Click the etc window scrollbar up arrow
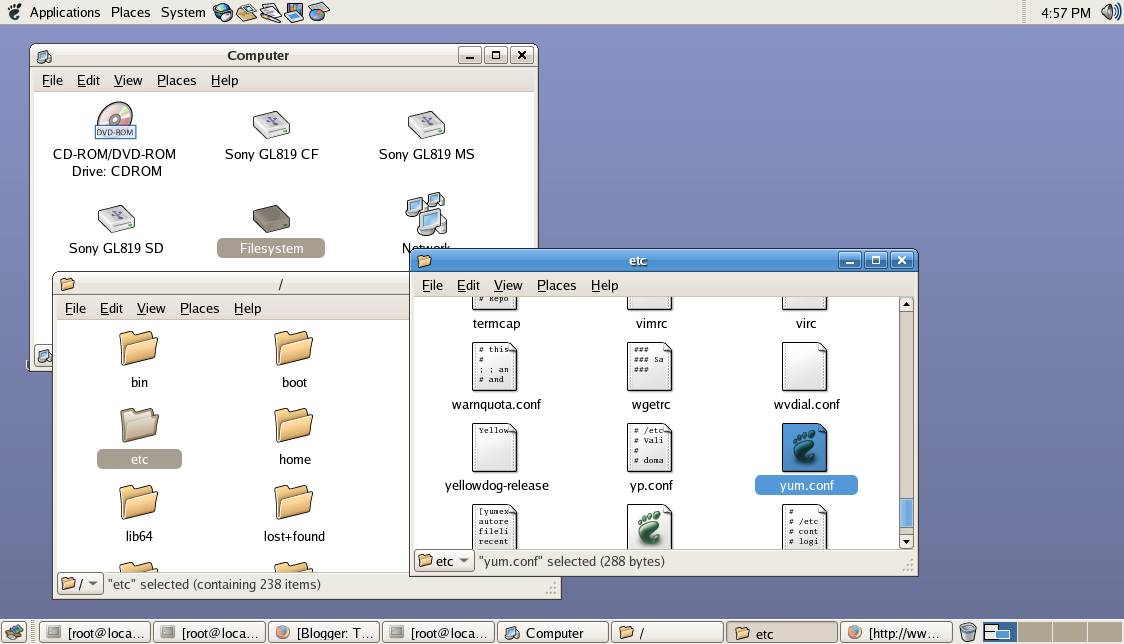Viewport: 1124px width, 644px height. click(x=906, y=304)
